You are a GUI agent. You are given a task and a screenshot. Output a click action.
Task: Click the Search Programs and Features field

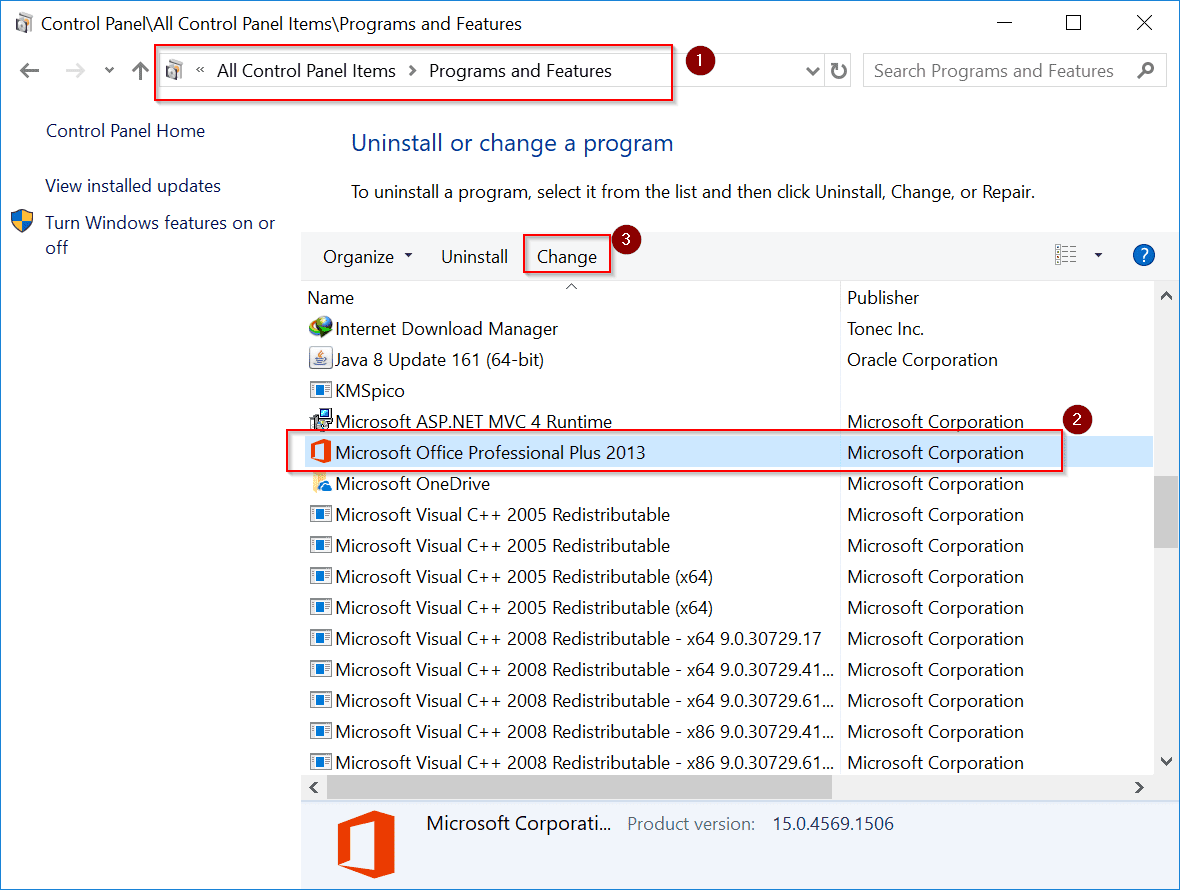click(1014, 71)
